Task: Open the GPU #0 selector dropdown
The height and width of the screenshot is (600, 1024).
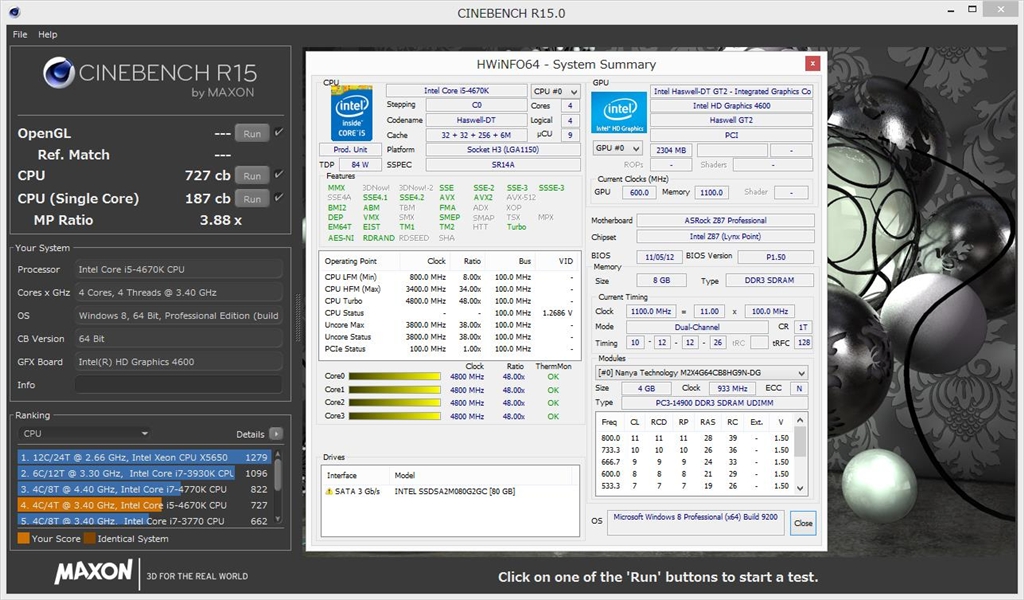Action: point(617,149)
